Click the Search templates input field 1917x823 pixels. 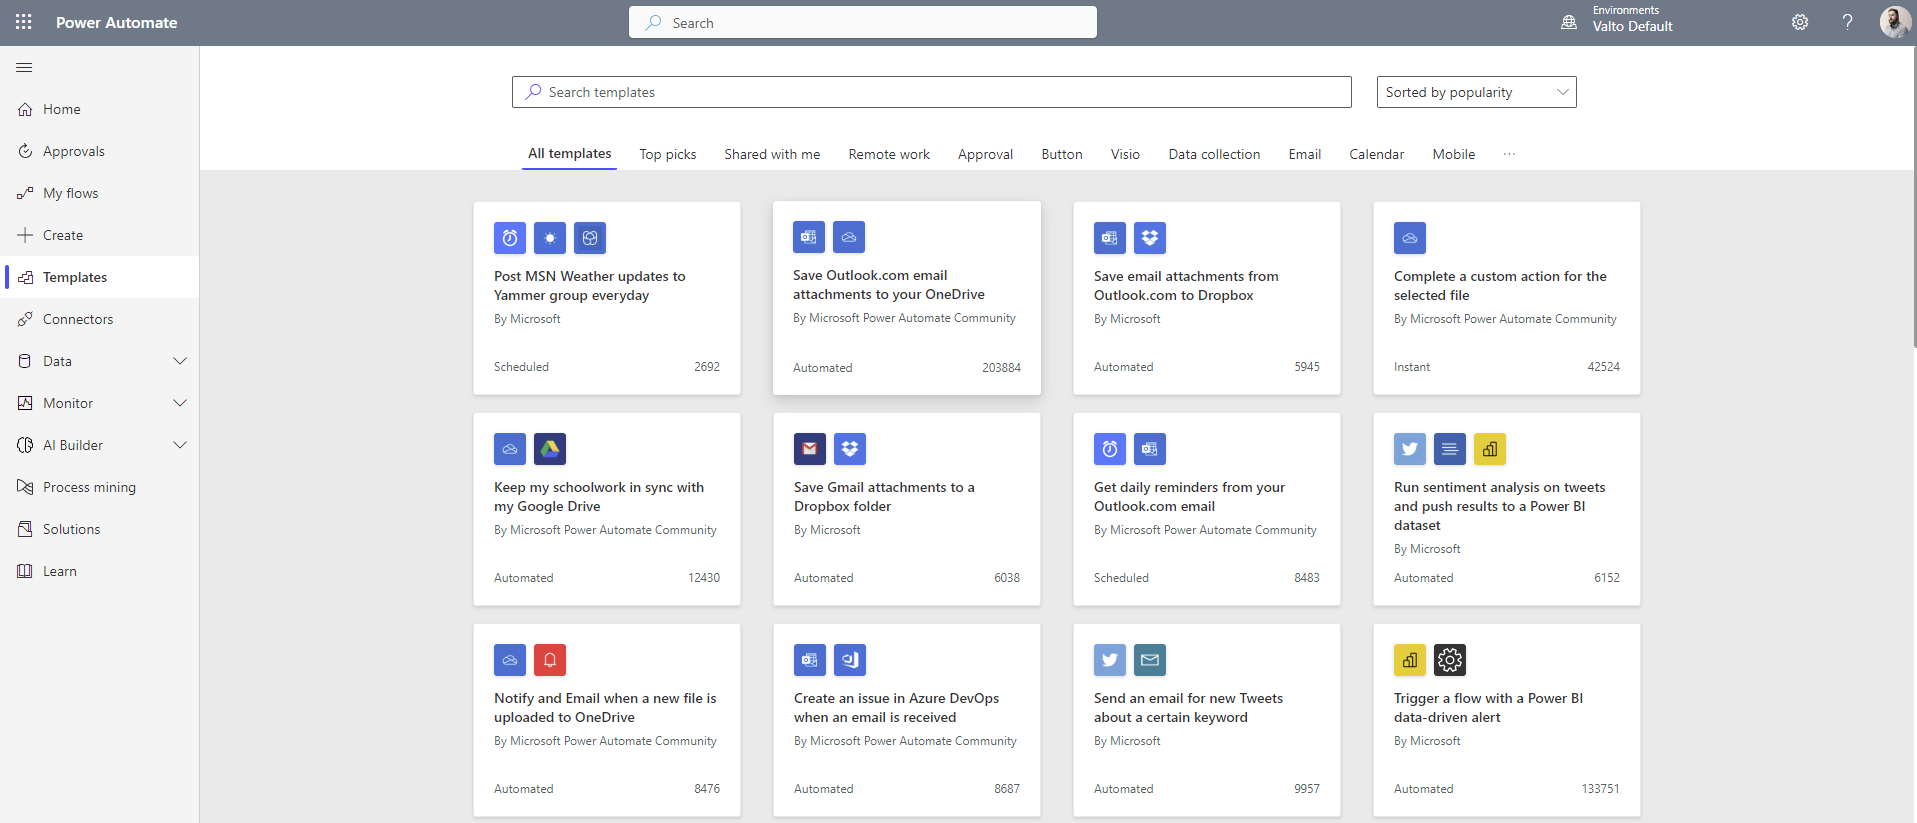(x=930, y=92)
